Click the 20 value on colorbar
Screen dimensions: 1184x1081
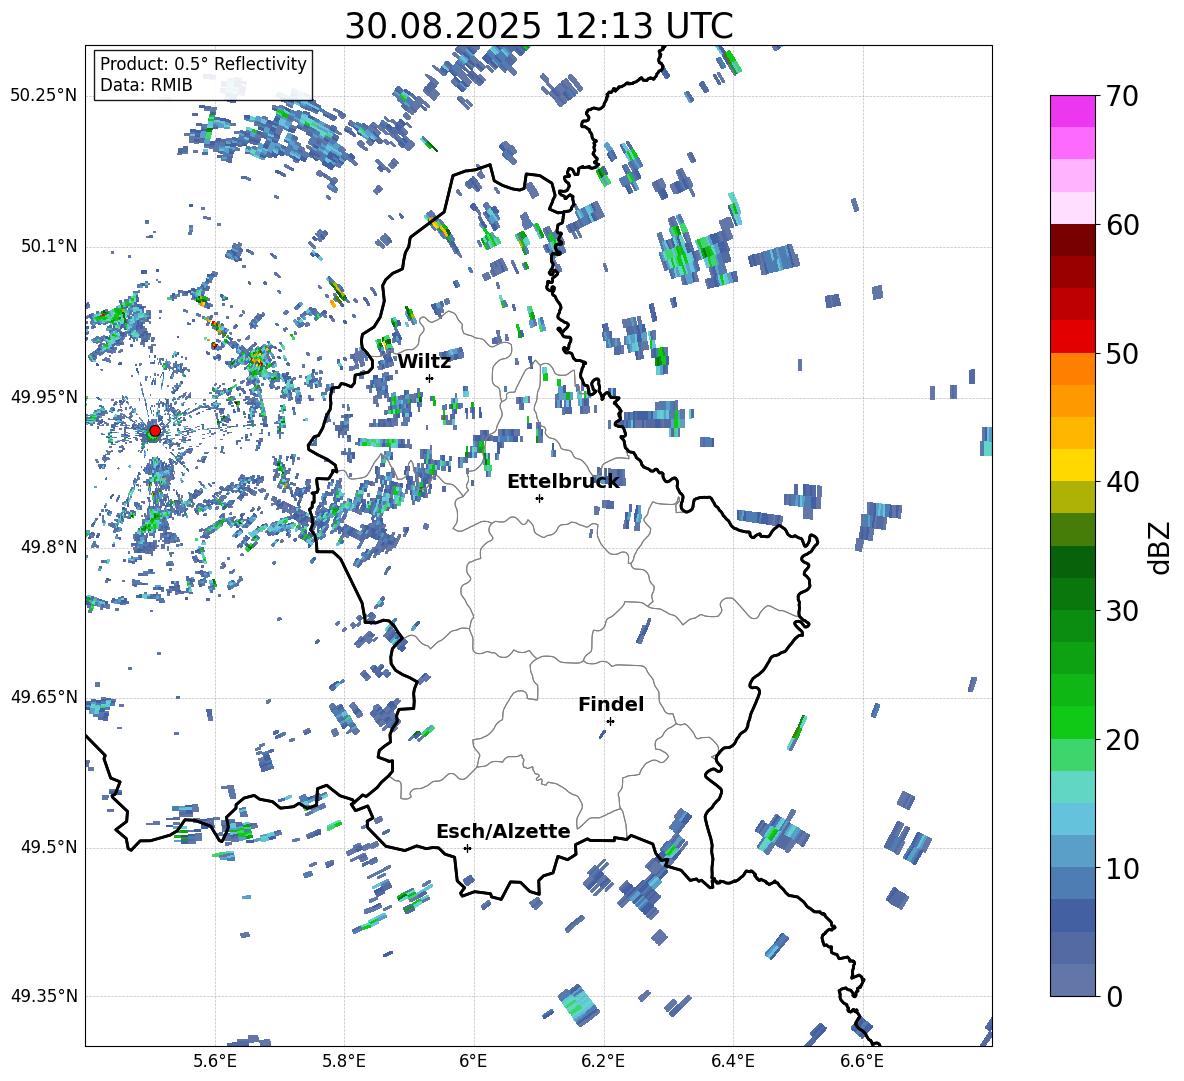click(1122, 740)
